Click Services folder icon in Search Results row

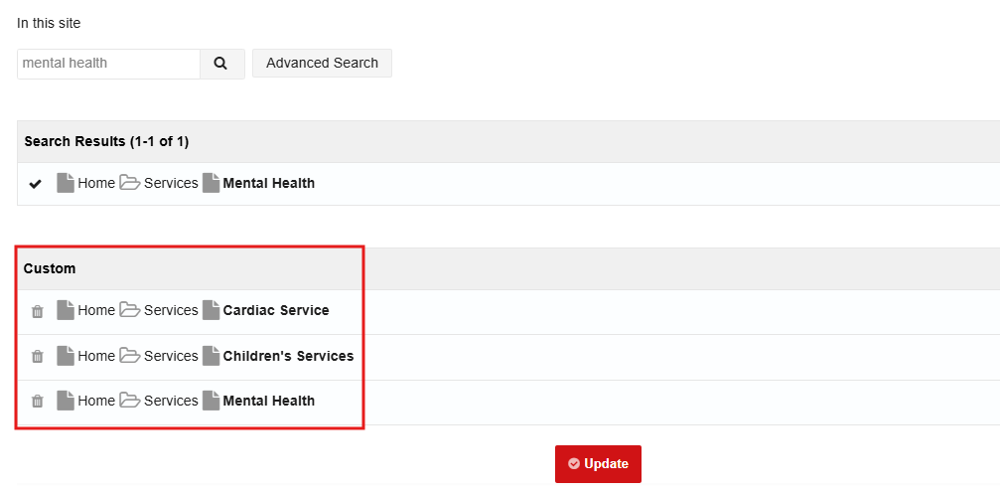pyautogui.click(x=130, y=183)
